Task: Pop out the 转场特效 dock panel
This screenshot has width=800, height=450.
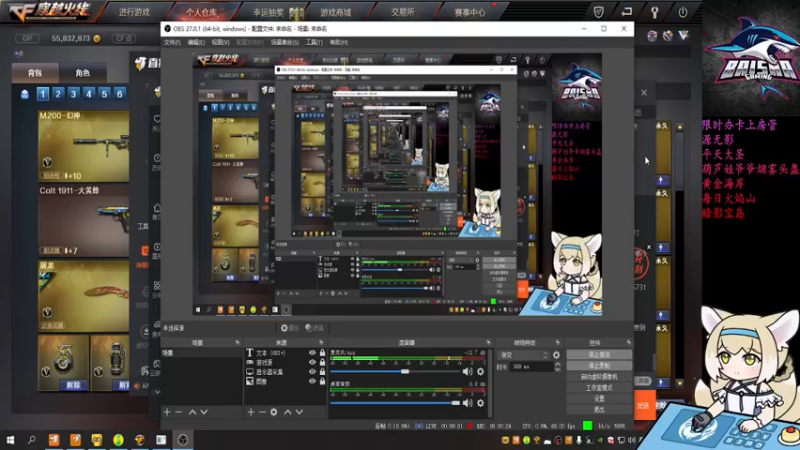Action: click(x=558, y=342)
